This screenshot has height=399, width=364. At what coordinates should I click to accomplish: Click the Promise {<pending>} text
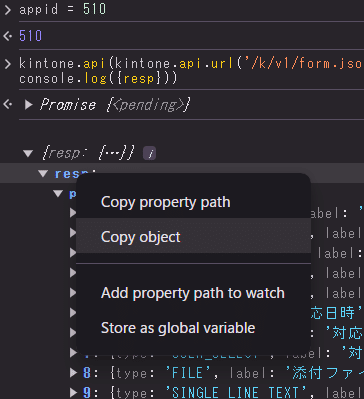click(x=115, y=105)
